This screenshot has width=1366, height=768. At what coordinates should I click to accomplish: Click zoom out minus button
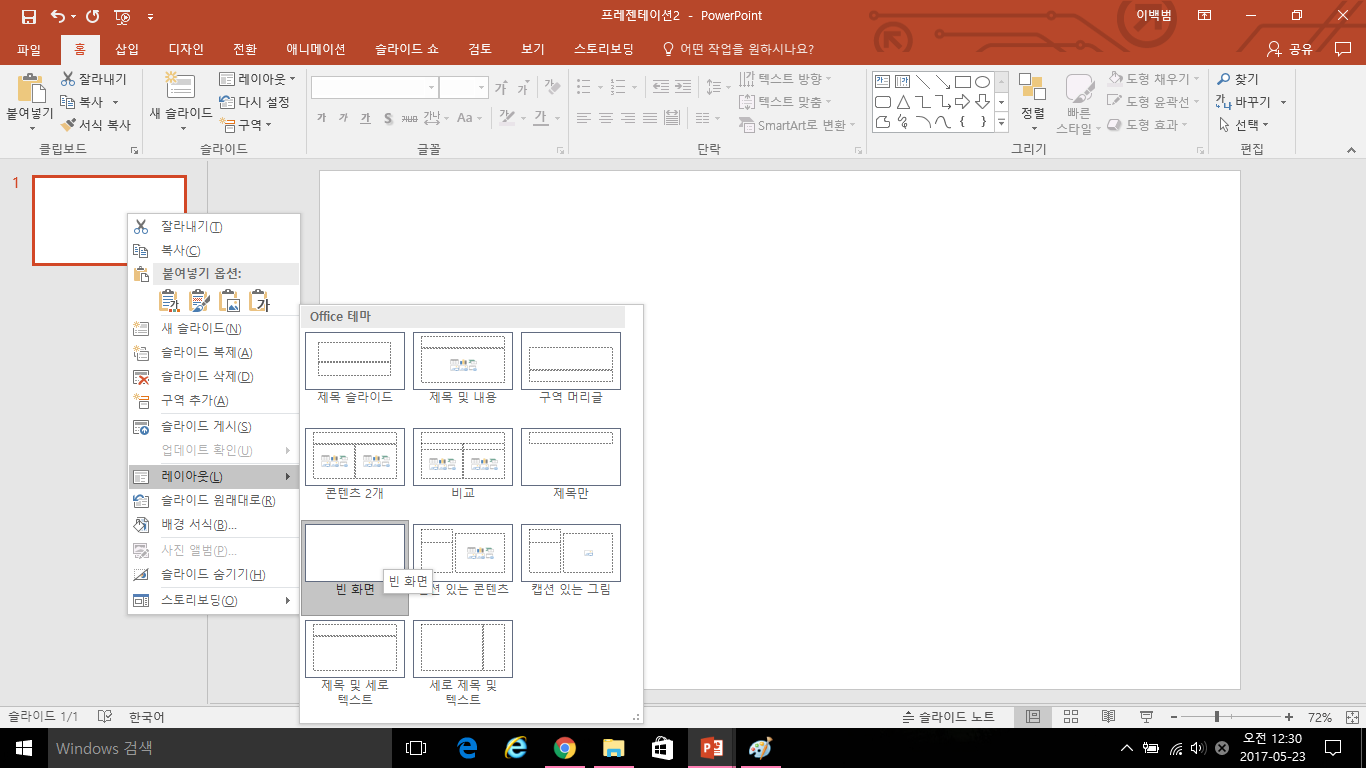click(x=1172, y=717)
